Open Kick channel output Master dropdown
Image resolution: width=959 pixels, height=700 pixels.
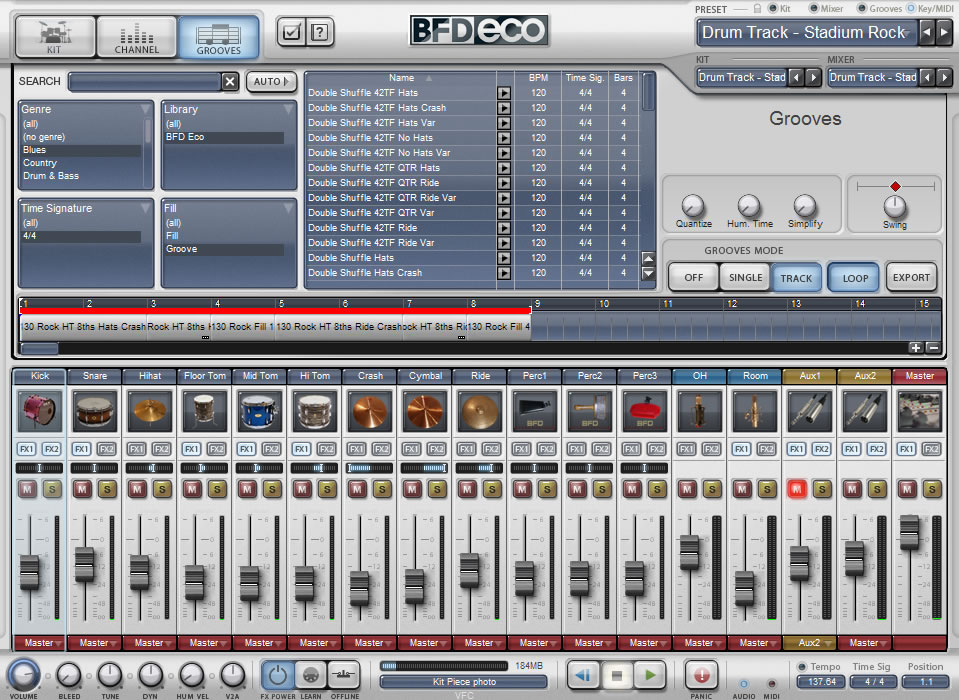(40, 643)
